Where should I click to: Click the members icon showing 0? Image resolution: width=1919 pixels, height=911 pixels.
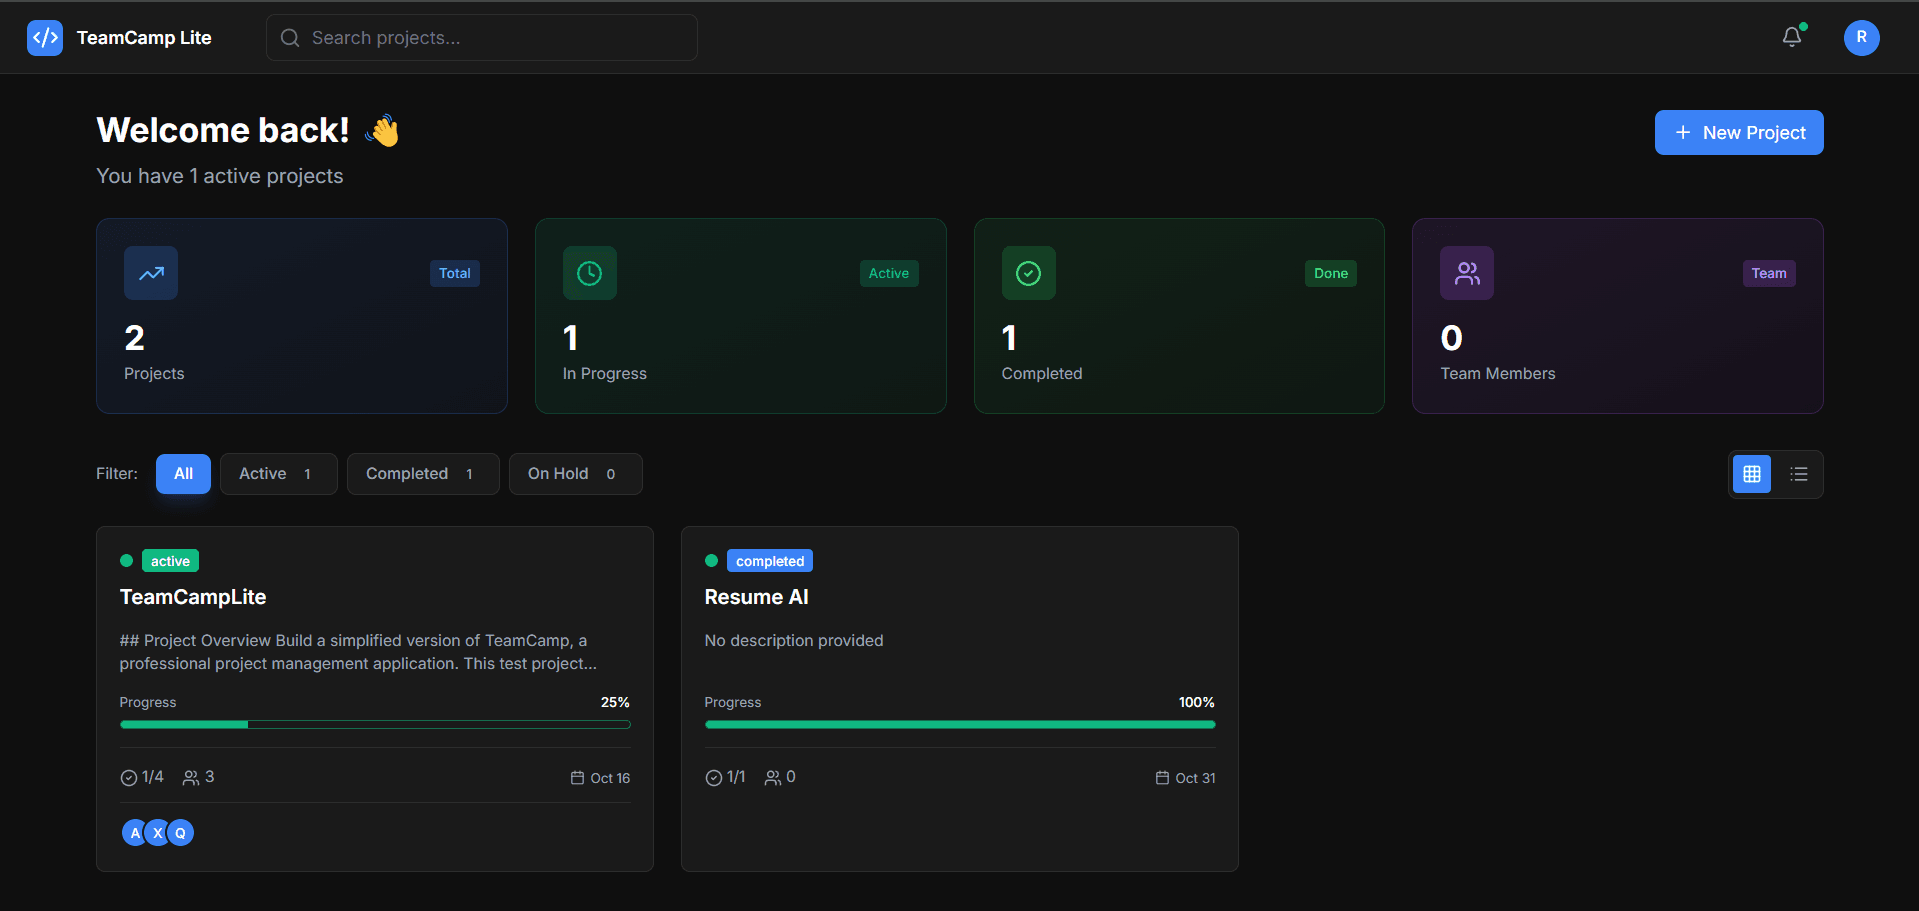(773, 778)
